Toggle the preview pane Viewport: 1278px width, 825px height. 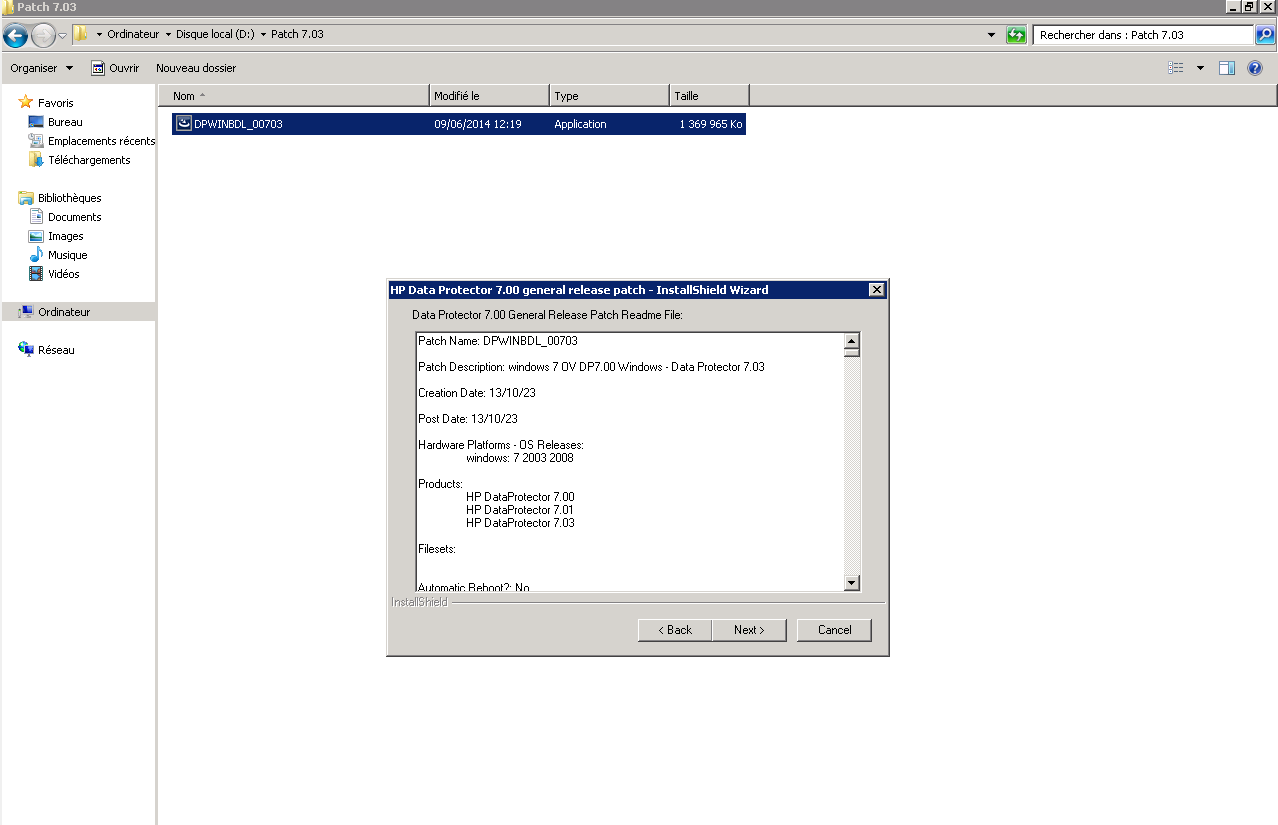(1227, 67)
